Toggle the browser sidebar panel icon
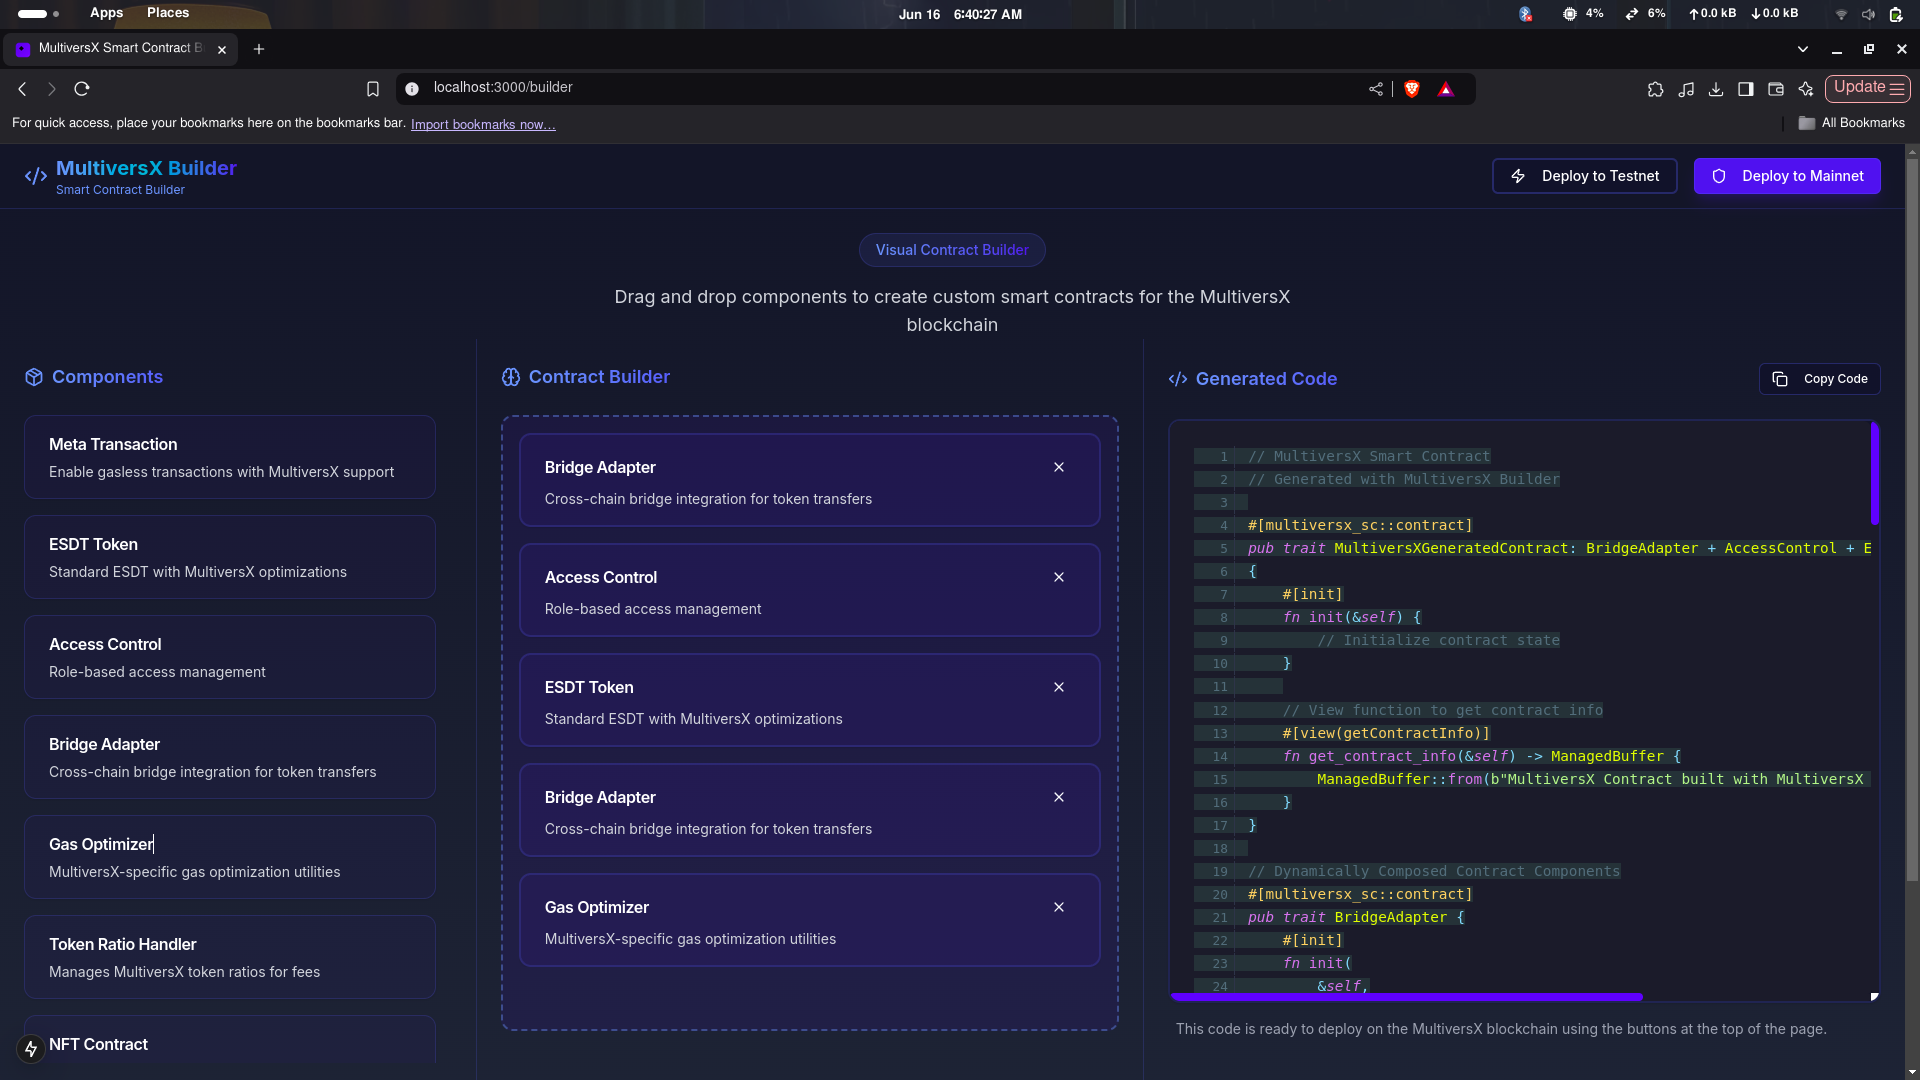Viewport: 1920px width, 1080px height. click(x=1746, y=89)
